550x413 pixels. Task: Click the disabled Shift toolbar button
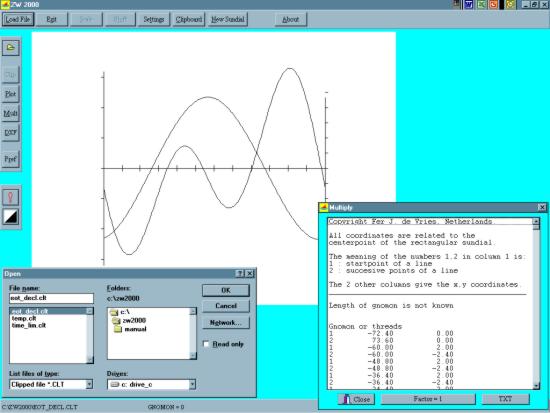pyautogui.click(x=120, y=19)
